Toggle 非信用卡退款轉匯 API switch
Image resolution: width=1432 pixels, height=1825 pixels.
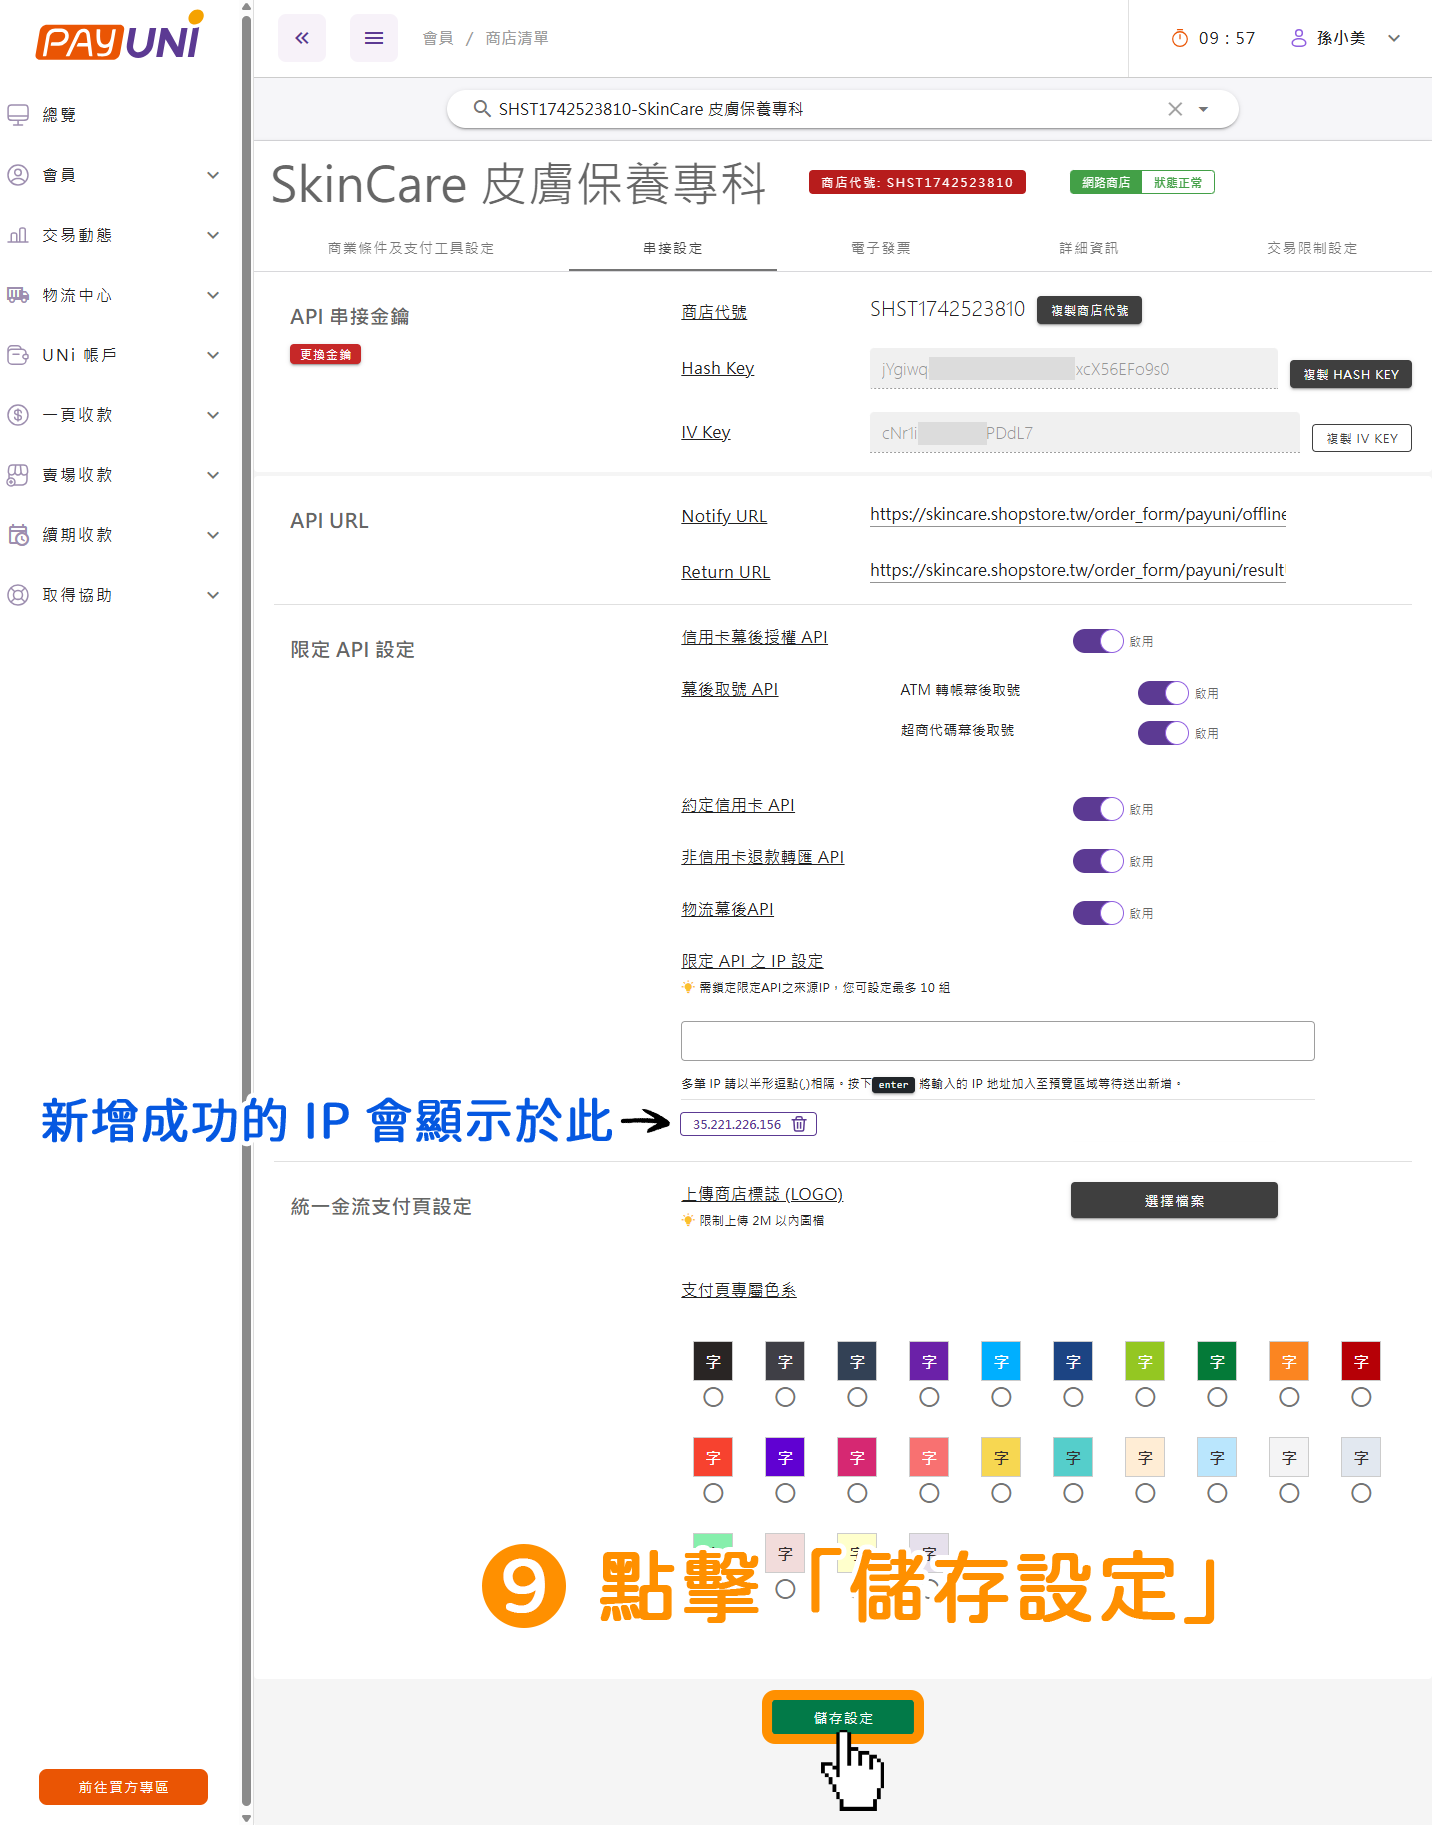point(1098,861)
